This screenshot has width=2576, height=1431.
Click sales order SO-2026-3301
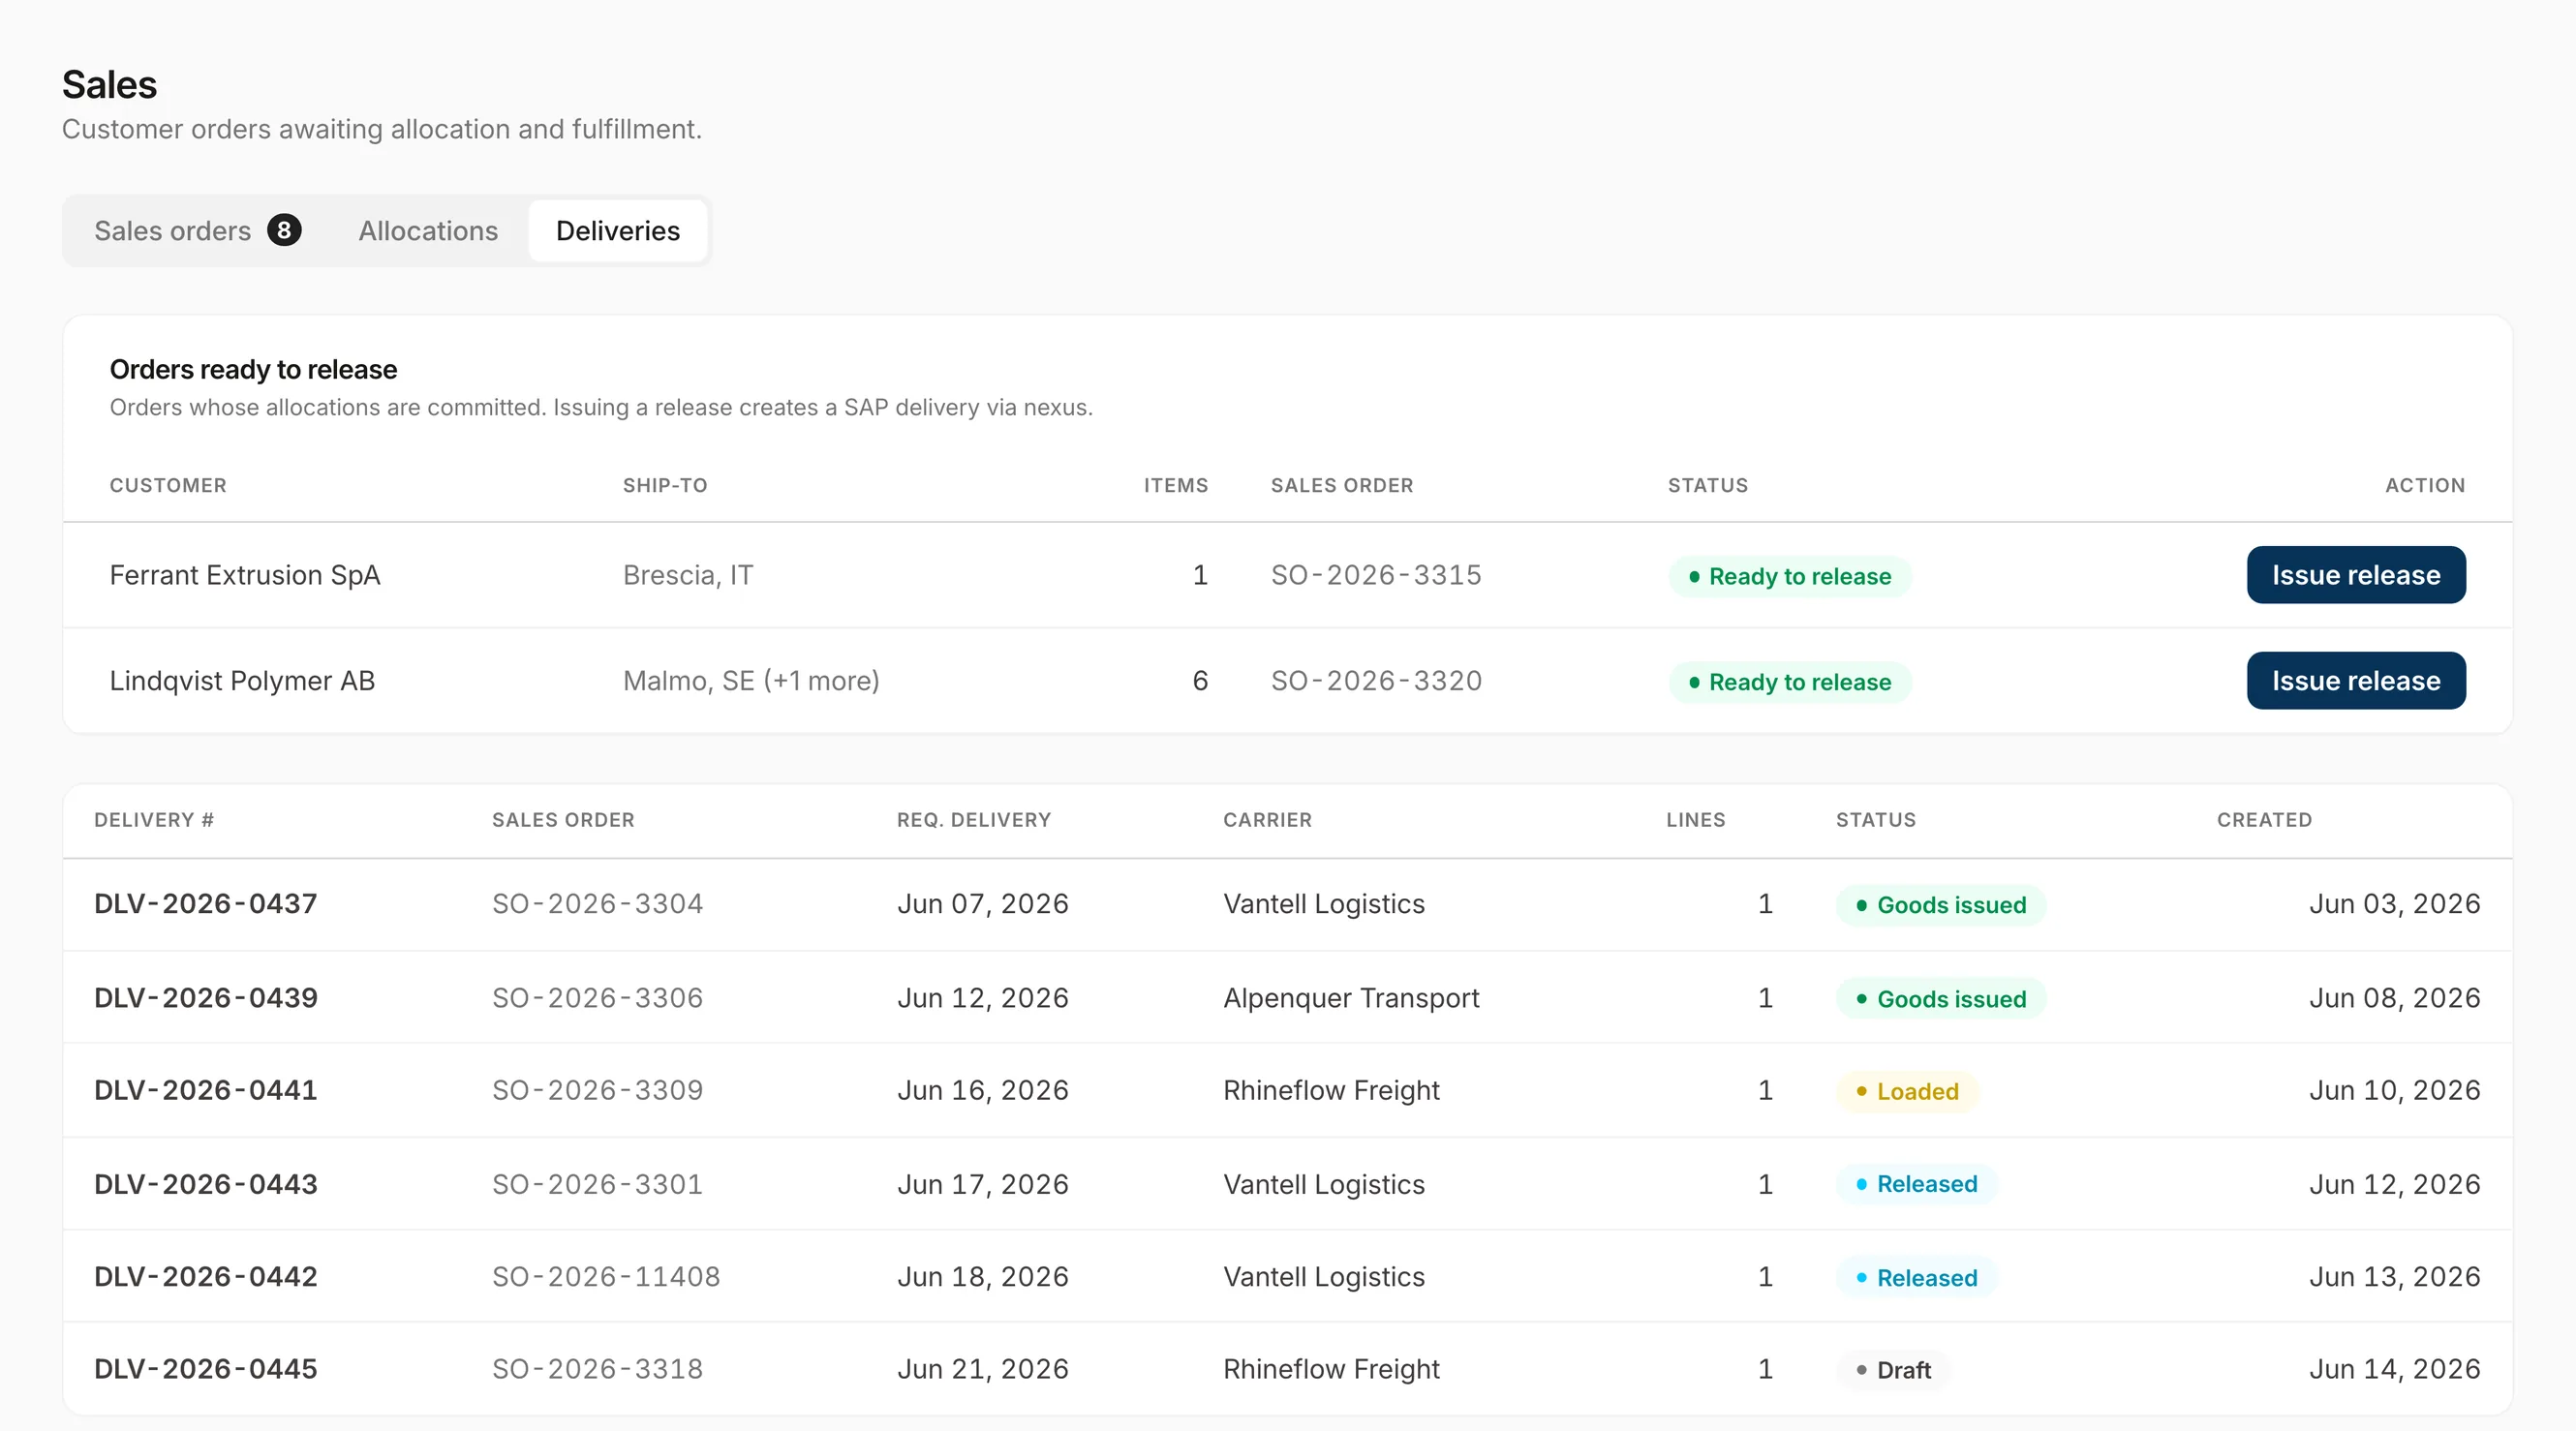[597, 1184]
